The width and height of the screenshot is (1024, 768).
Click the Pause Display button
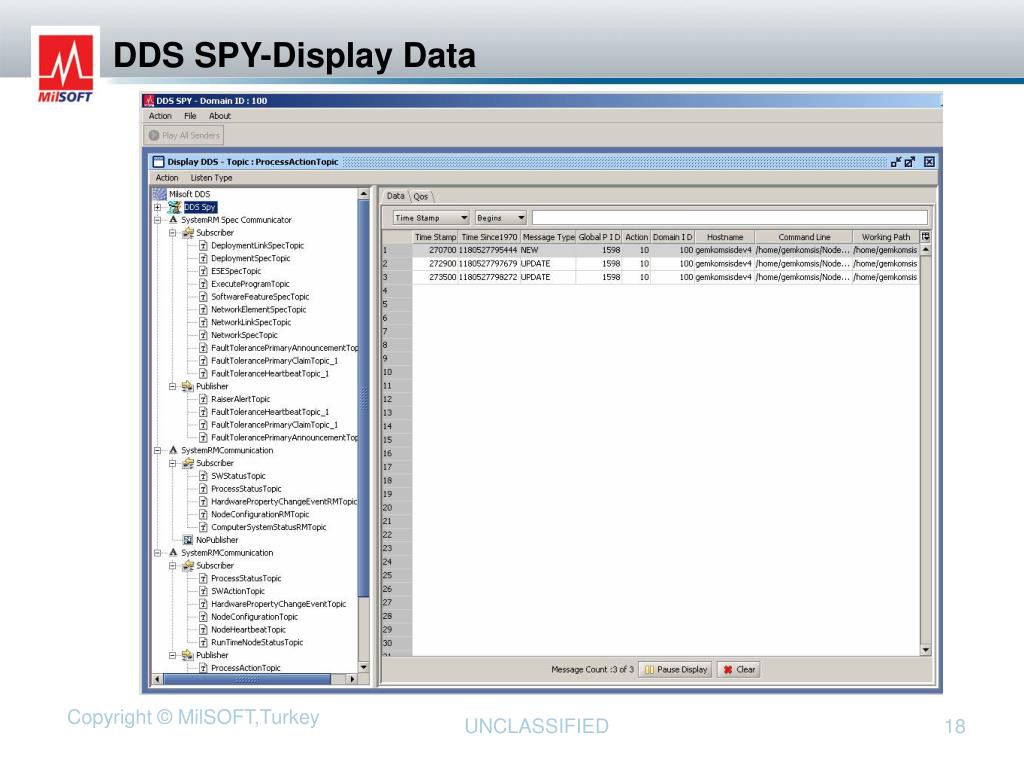[x=675, y=669]
